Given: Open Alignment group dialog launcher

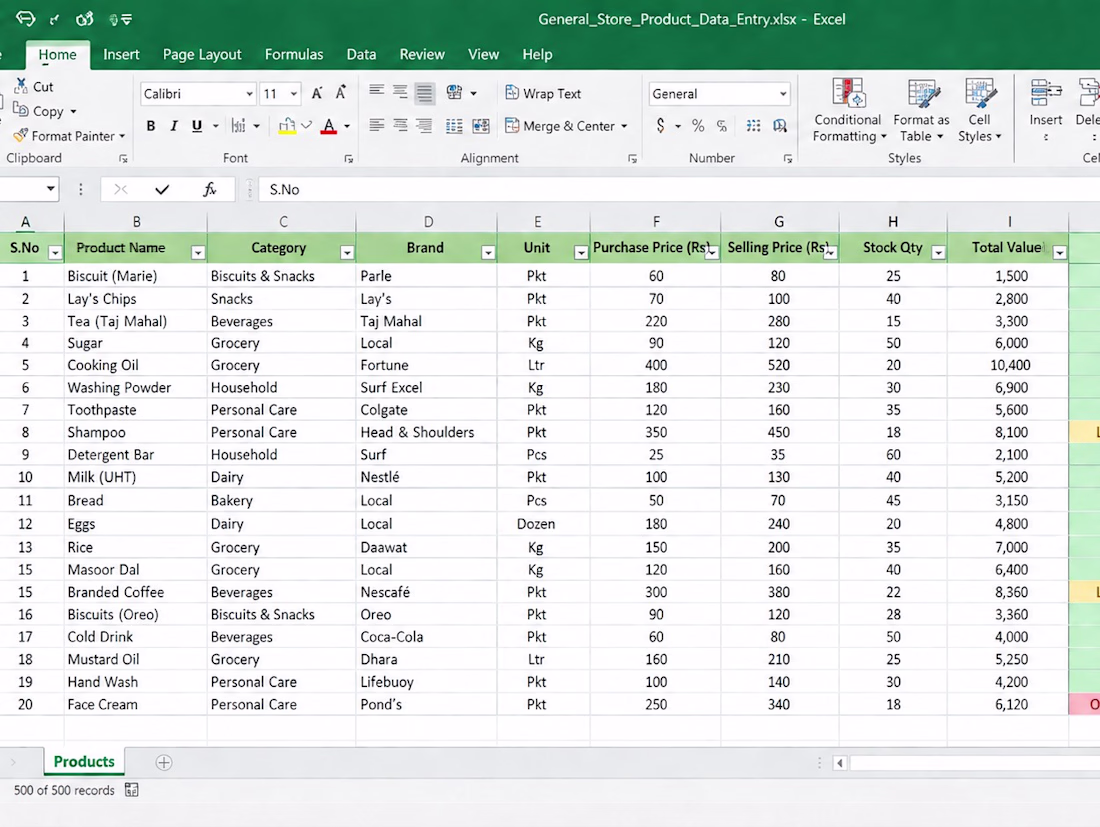Looking at the screenshot, I should point(632,159).
